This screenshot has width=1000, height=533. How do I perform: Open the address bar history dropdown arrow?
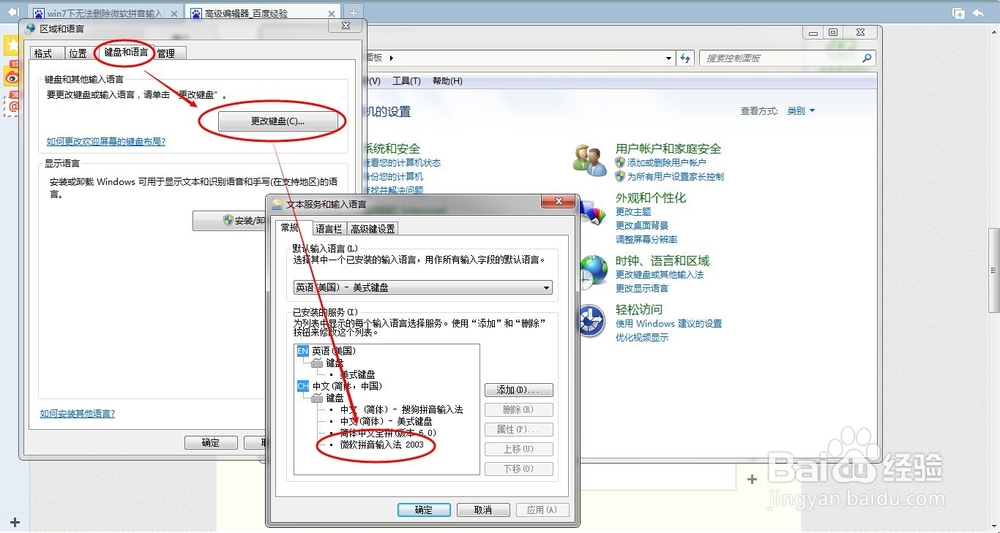click(x=668, y=58)
